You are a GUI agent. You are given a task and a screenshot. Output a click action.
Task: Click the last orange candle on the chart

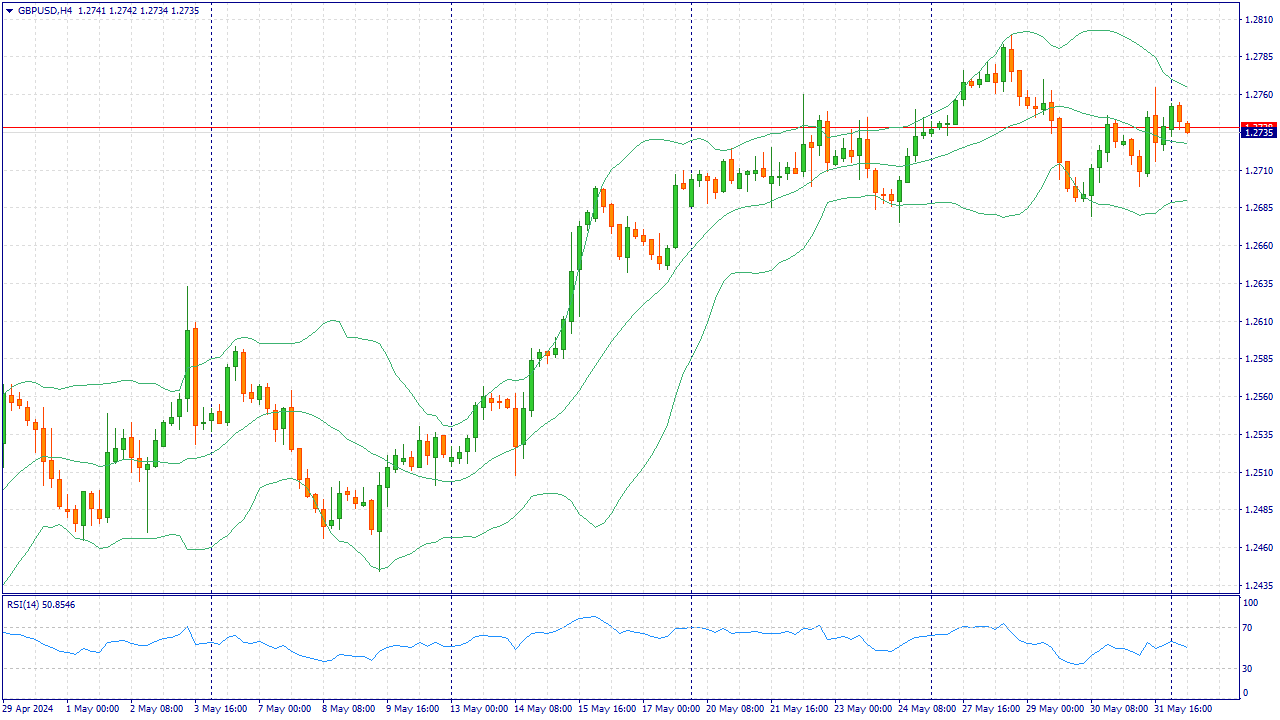(1187, 127)
